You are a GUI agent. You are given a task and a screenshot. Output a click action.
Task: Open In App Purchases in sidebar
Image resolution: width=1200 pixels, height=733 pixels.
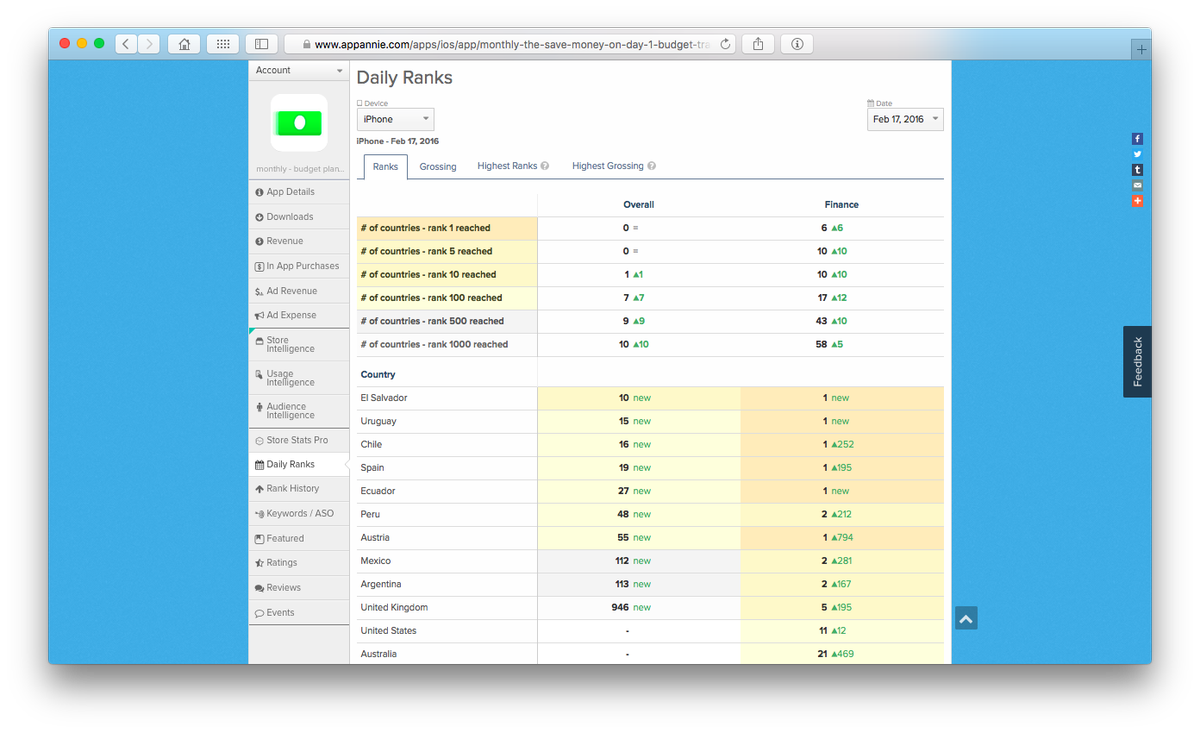(299, 266)
